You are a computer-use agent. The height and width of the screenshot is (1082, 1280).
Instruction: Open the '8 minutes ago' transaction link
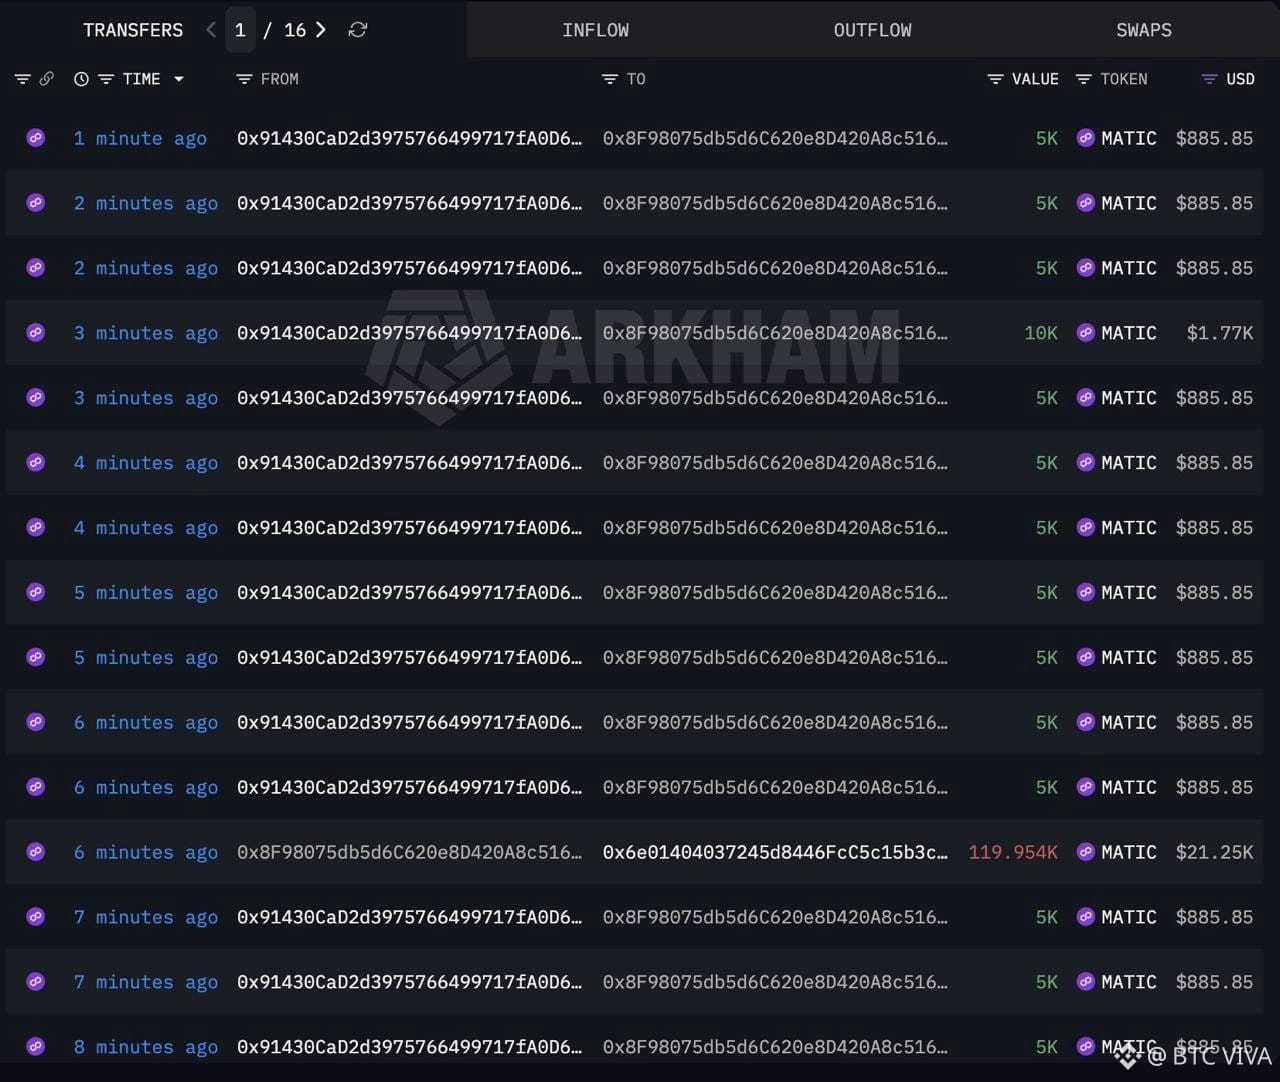pos(146,1047)
